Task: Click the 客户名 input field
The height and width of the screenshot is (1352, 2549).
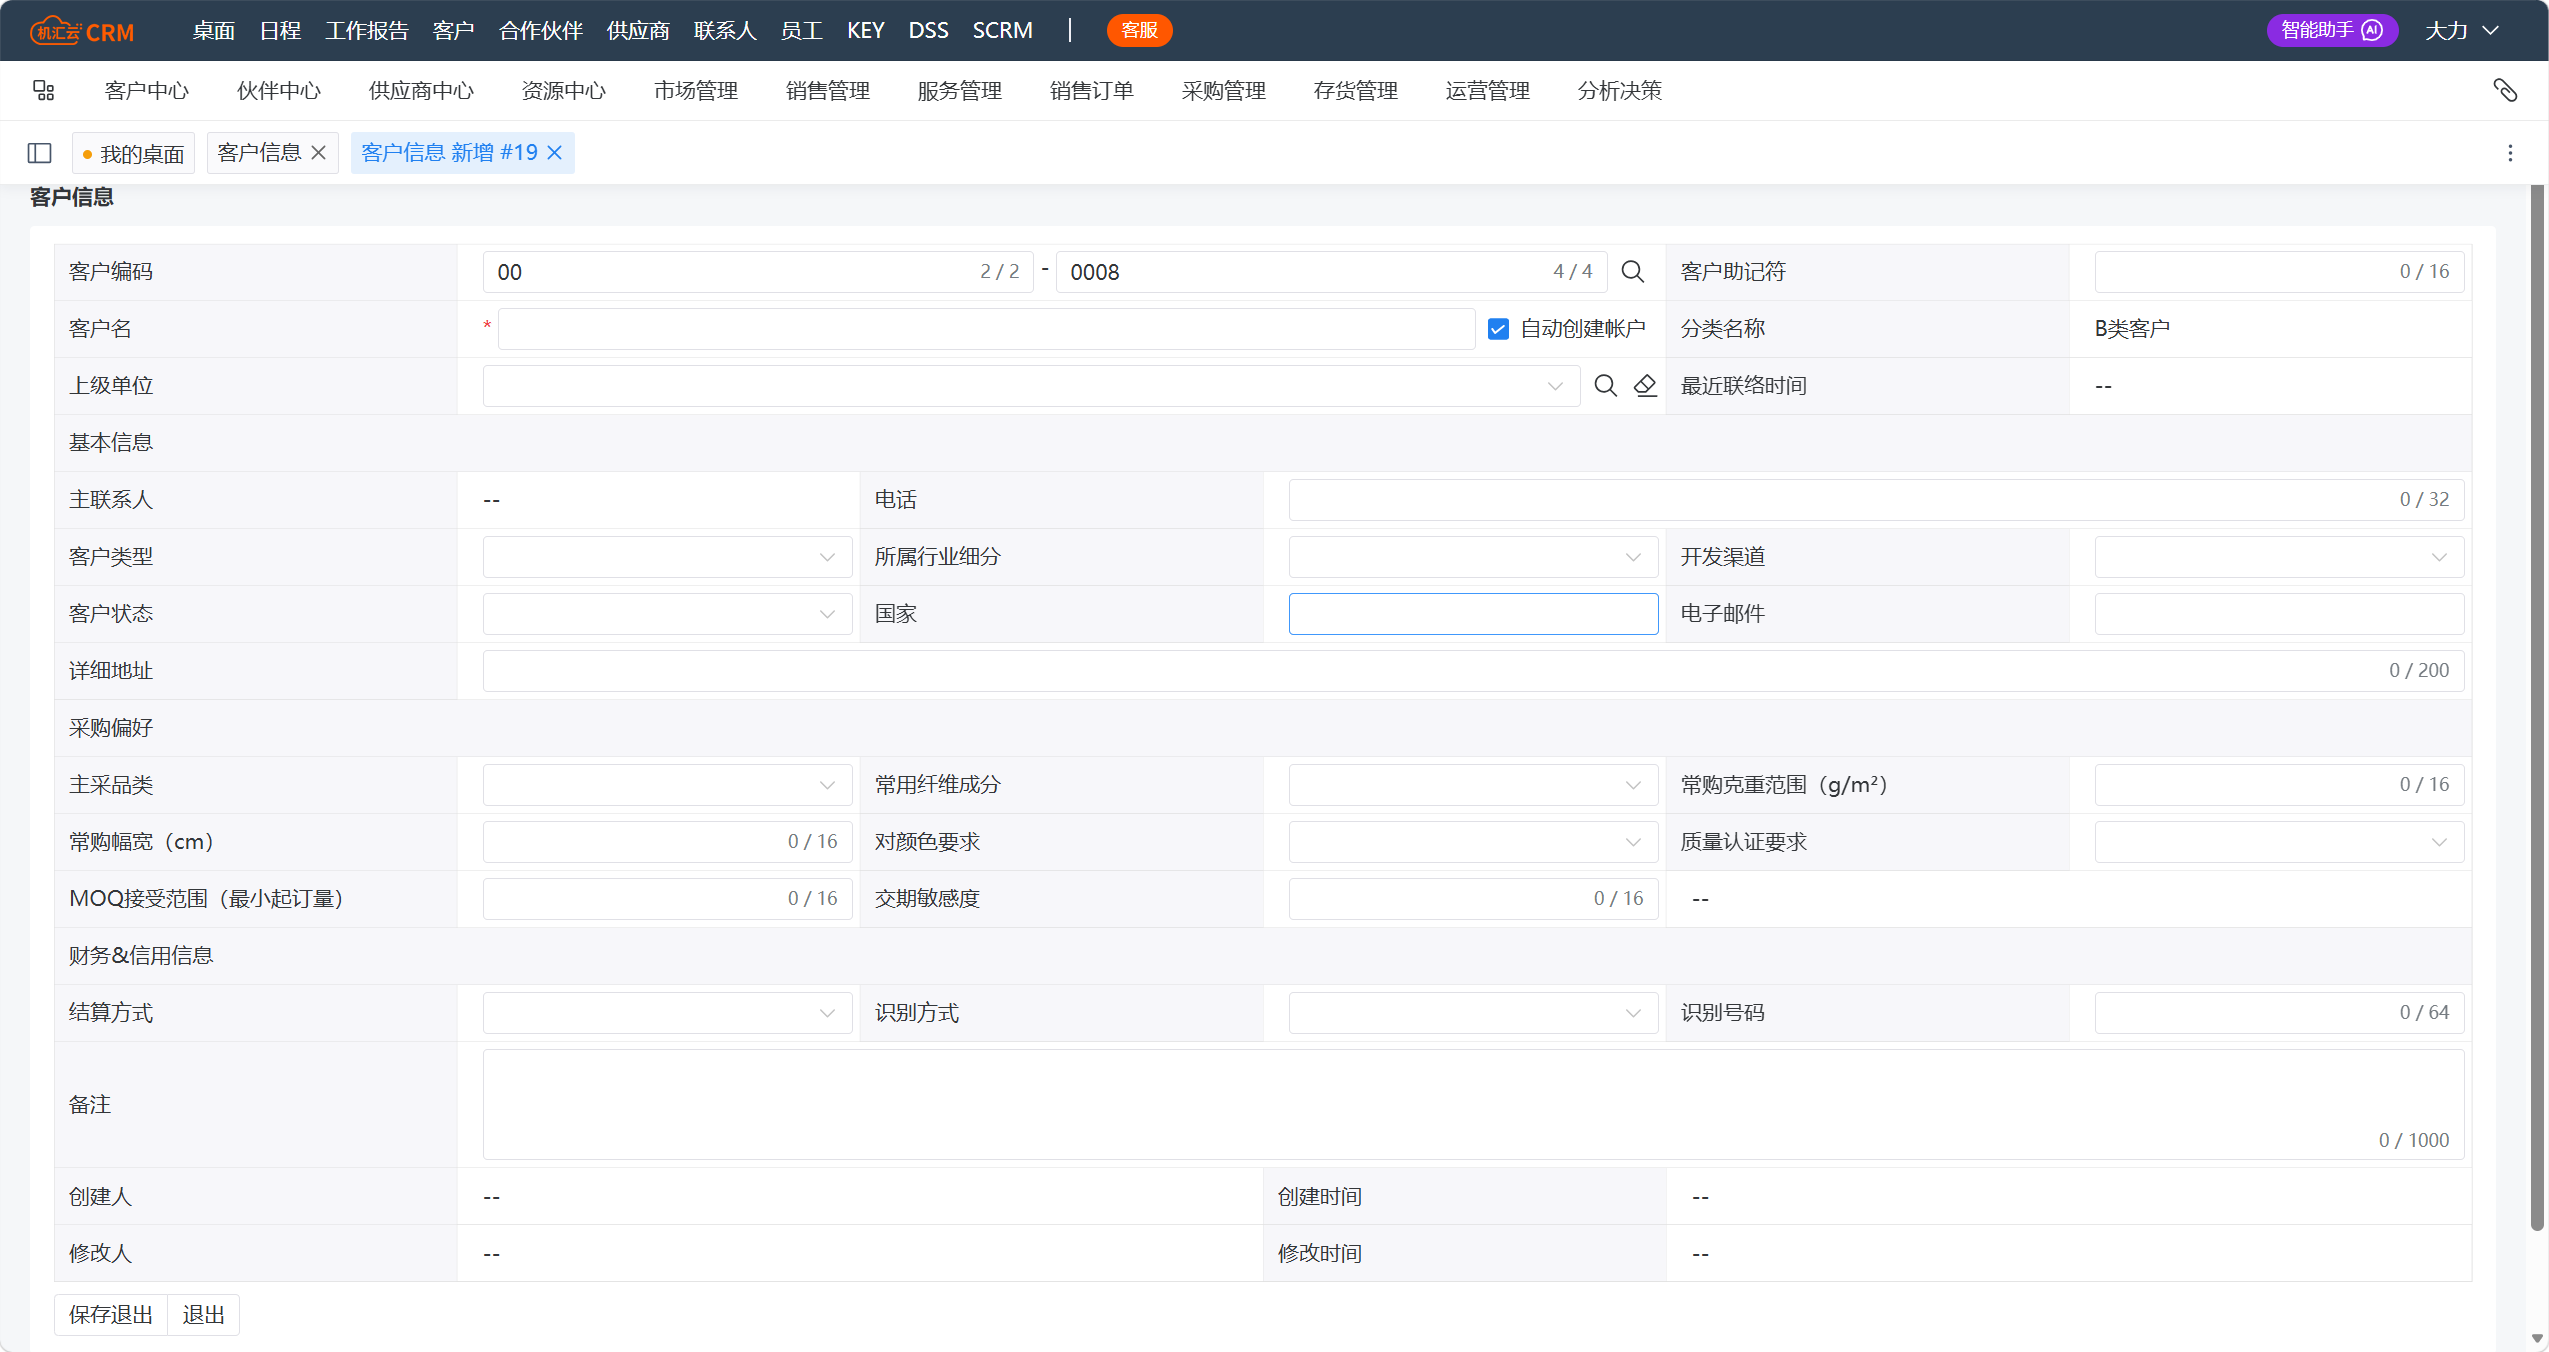Action: (x=986, y=329)
